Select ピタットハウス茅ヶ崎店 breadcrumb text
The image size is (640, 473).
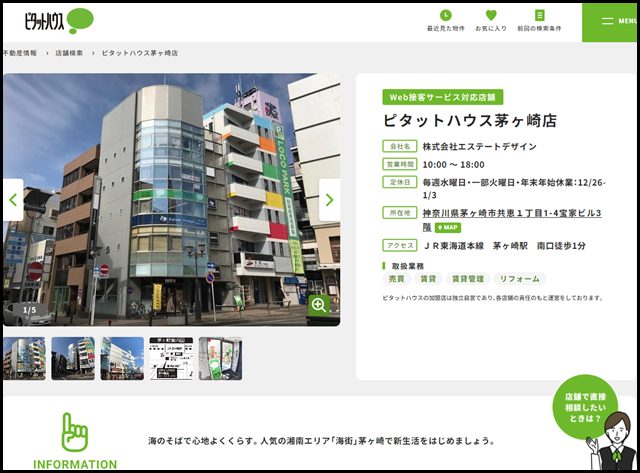pyautogui.click(x=140, y=53)
